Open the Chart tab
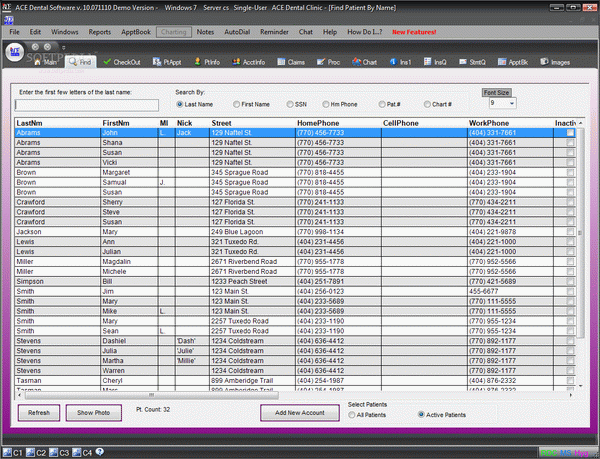This screenshot has width=600, height=459. click(366, 62)
